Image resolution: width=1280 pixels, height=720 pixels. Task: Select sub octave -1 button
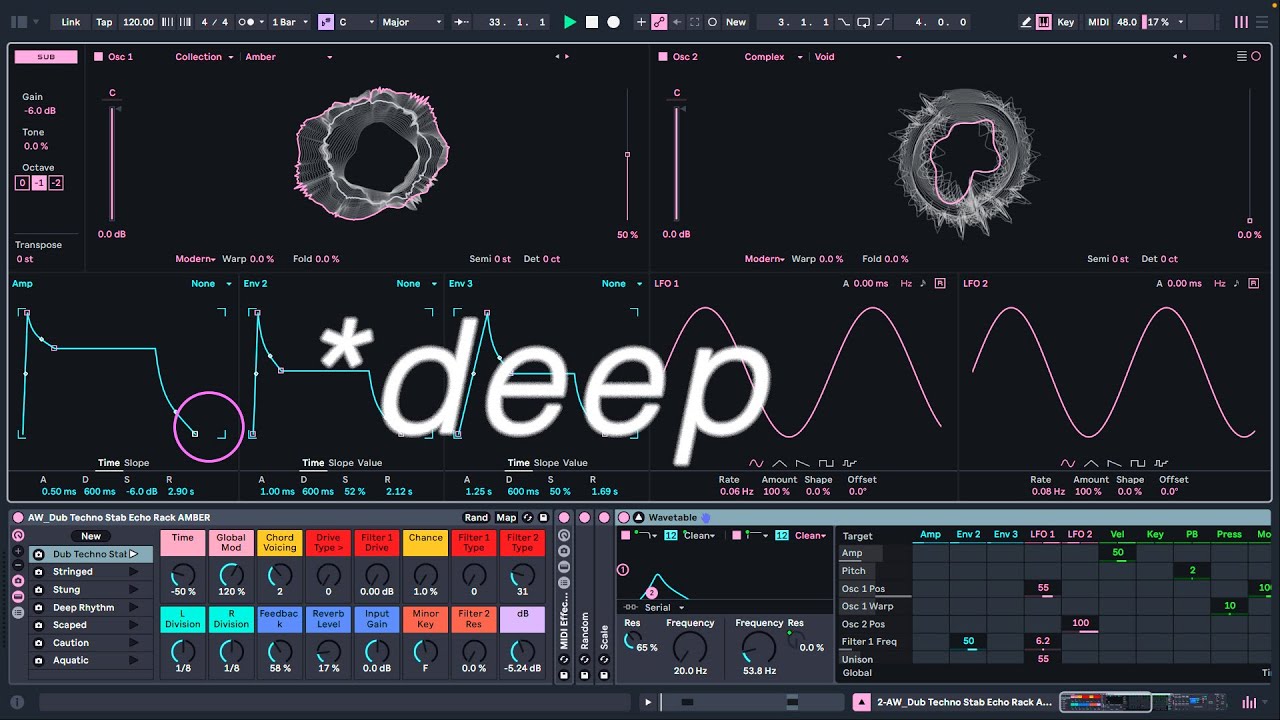[x=39, y=183]
